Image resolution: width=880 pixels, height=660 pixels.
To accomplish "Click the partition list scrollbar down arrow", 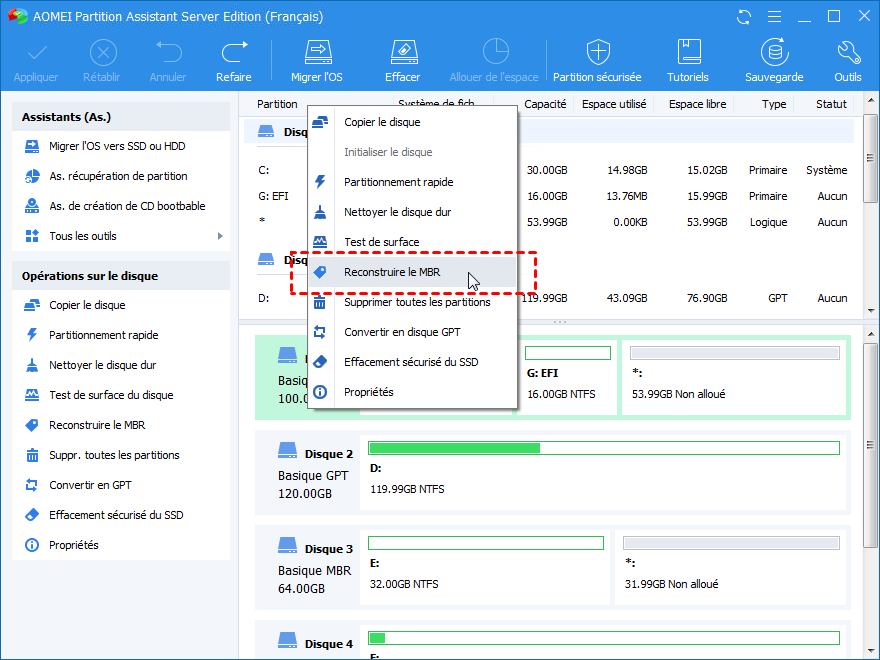I will (870, 310).
